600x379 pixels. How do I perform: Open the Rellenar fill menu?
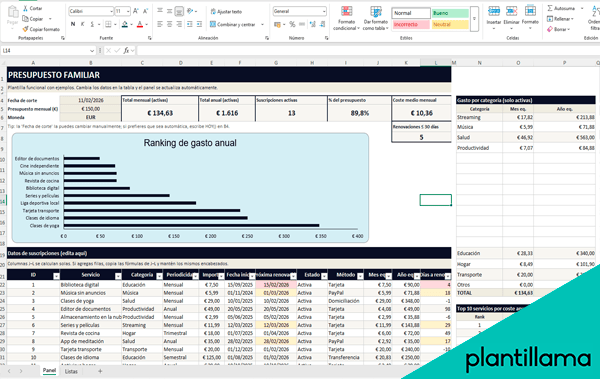click(x=560, y=18)
